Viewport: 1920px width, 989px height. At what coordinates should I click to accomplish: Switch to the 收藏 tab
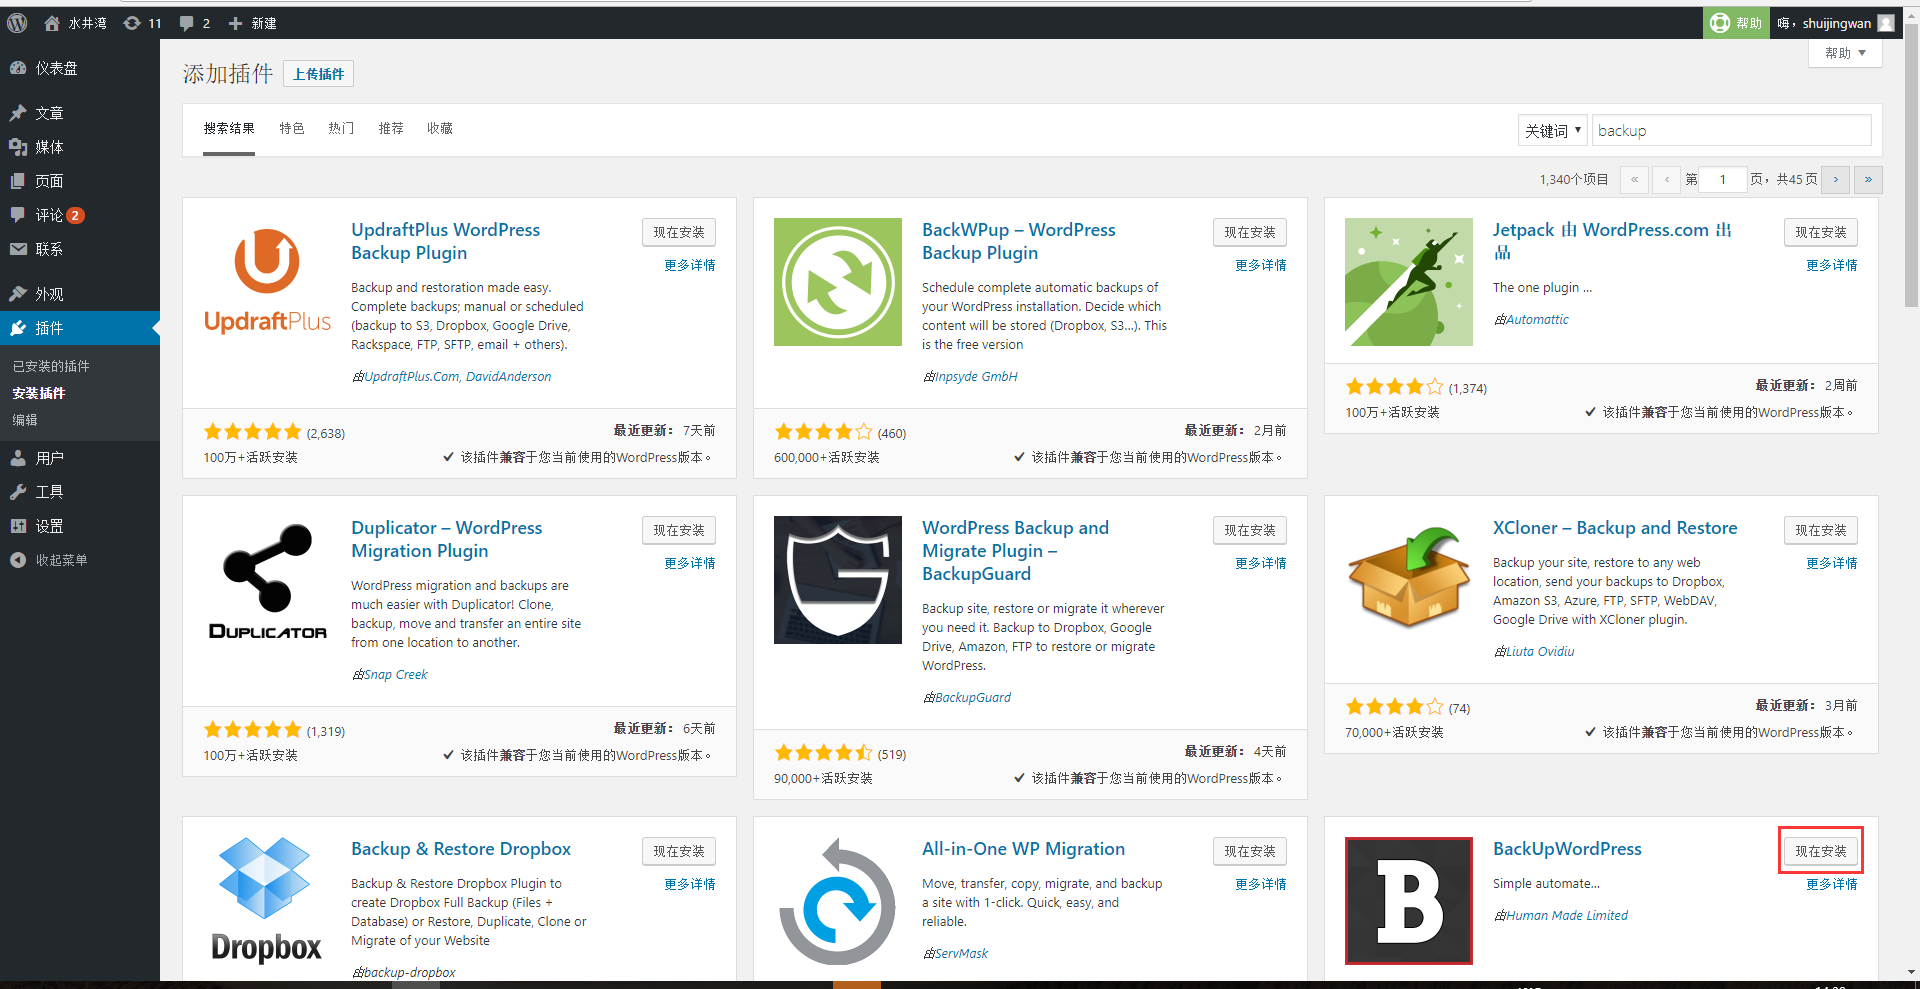click(x=440, y=128)
